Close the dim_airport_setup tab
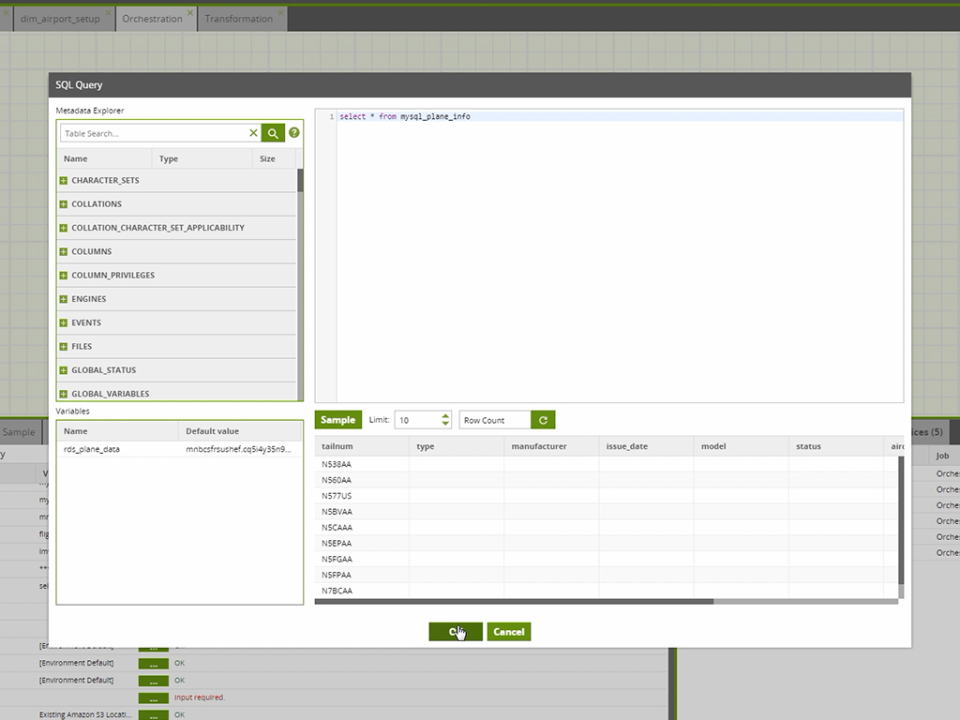 coord(110,12)
